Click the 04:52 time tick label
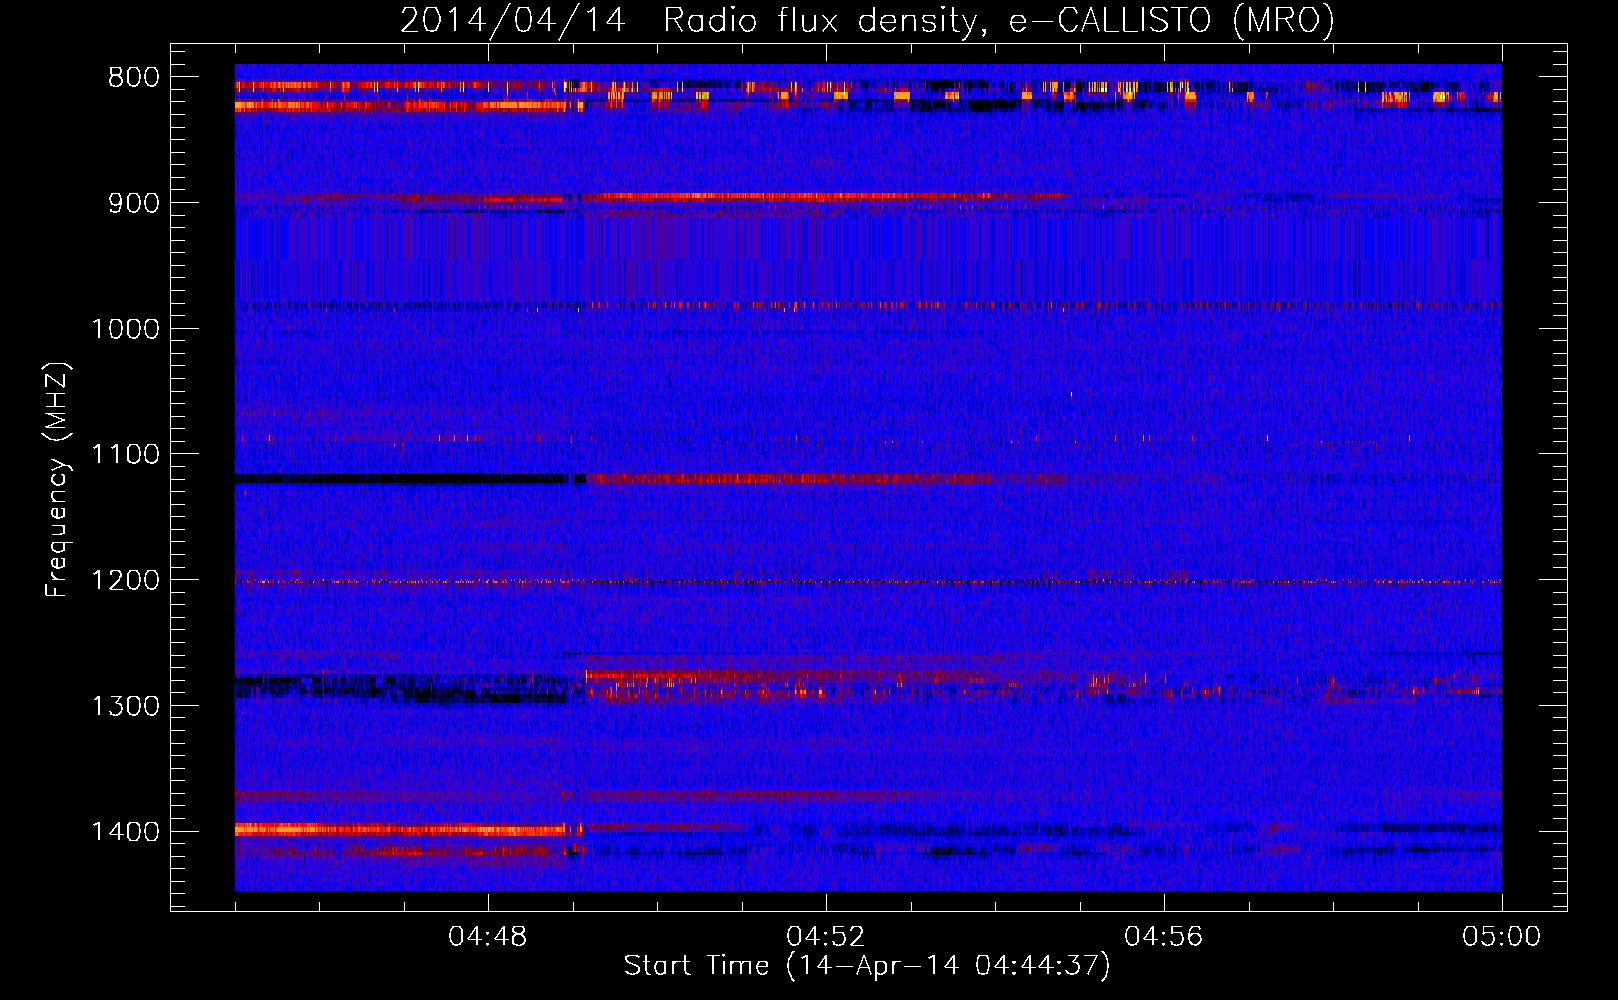Viewport: 1618px width, 1000px height. 826,937
